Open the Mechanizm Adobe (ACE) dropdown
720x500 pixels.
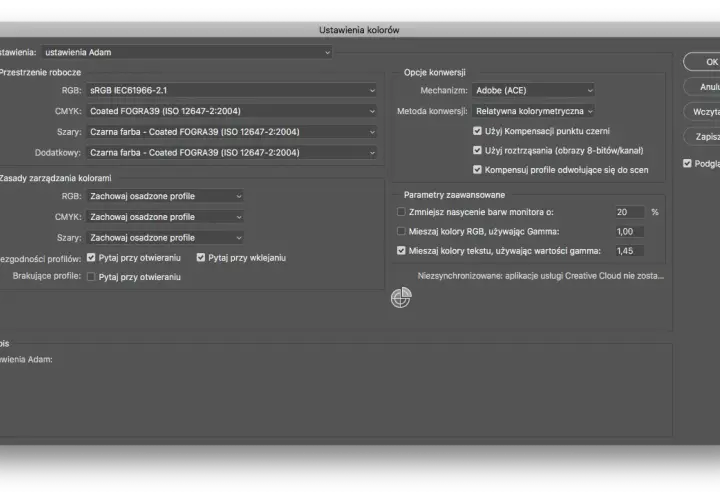click(x=534, y=90)
